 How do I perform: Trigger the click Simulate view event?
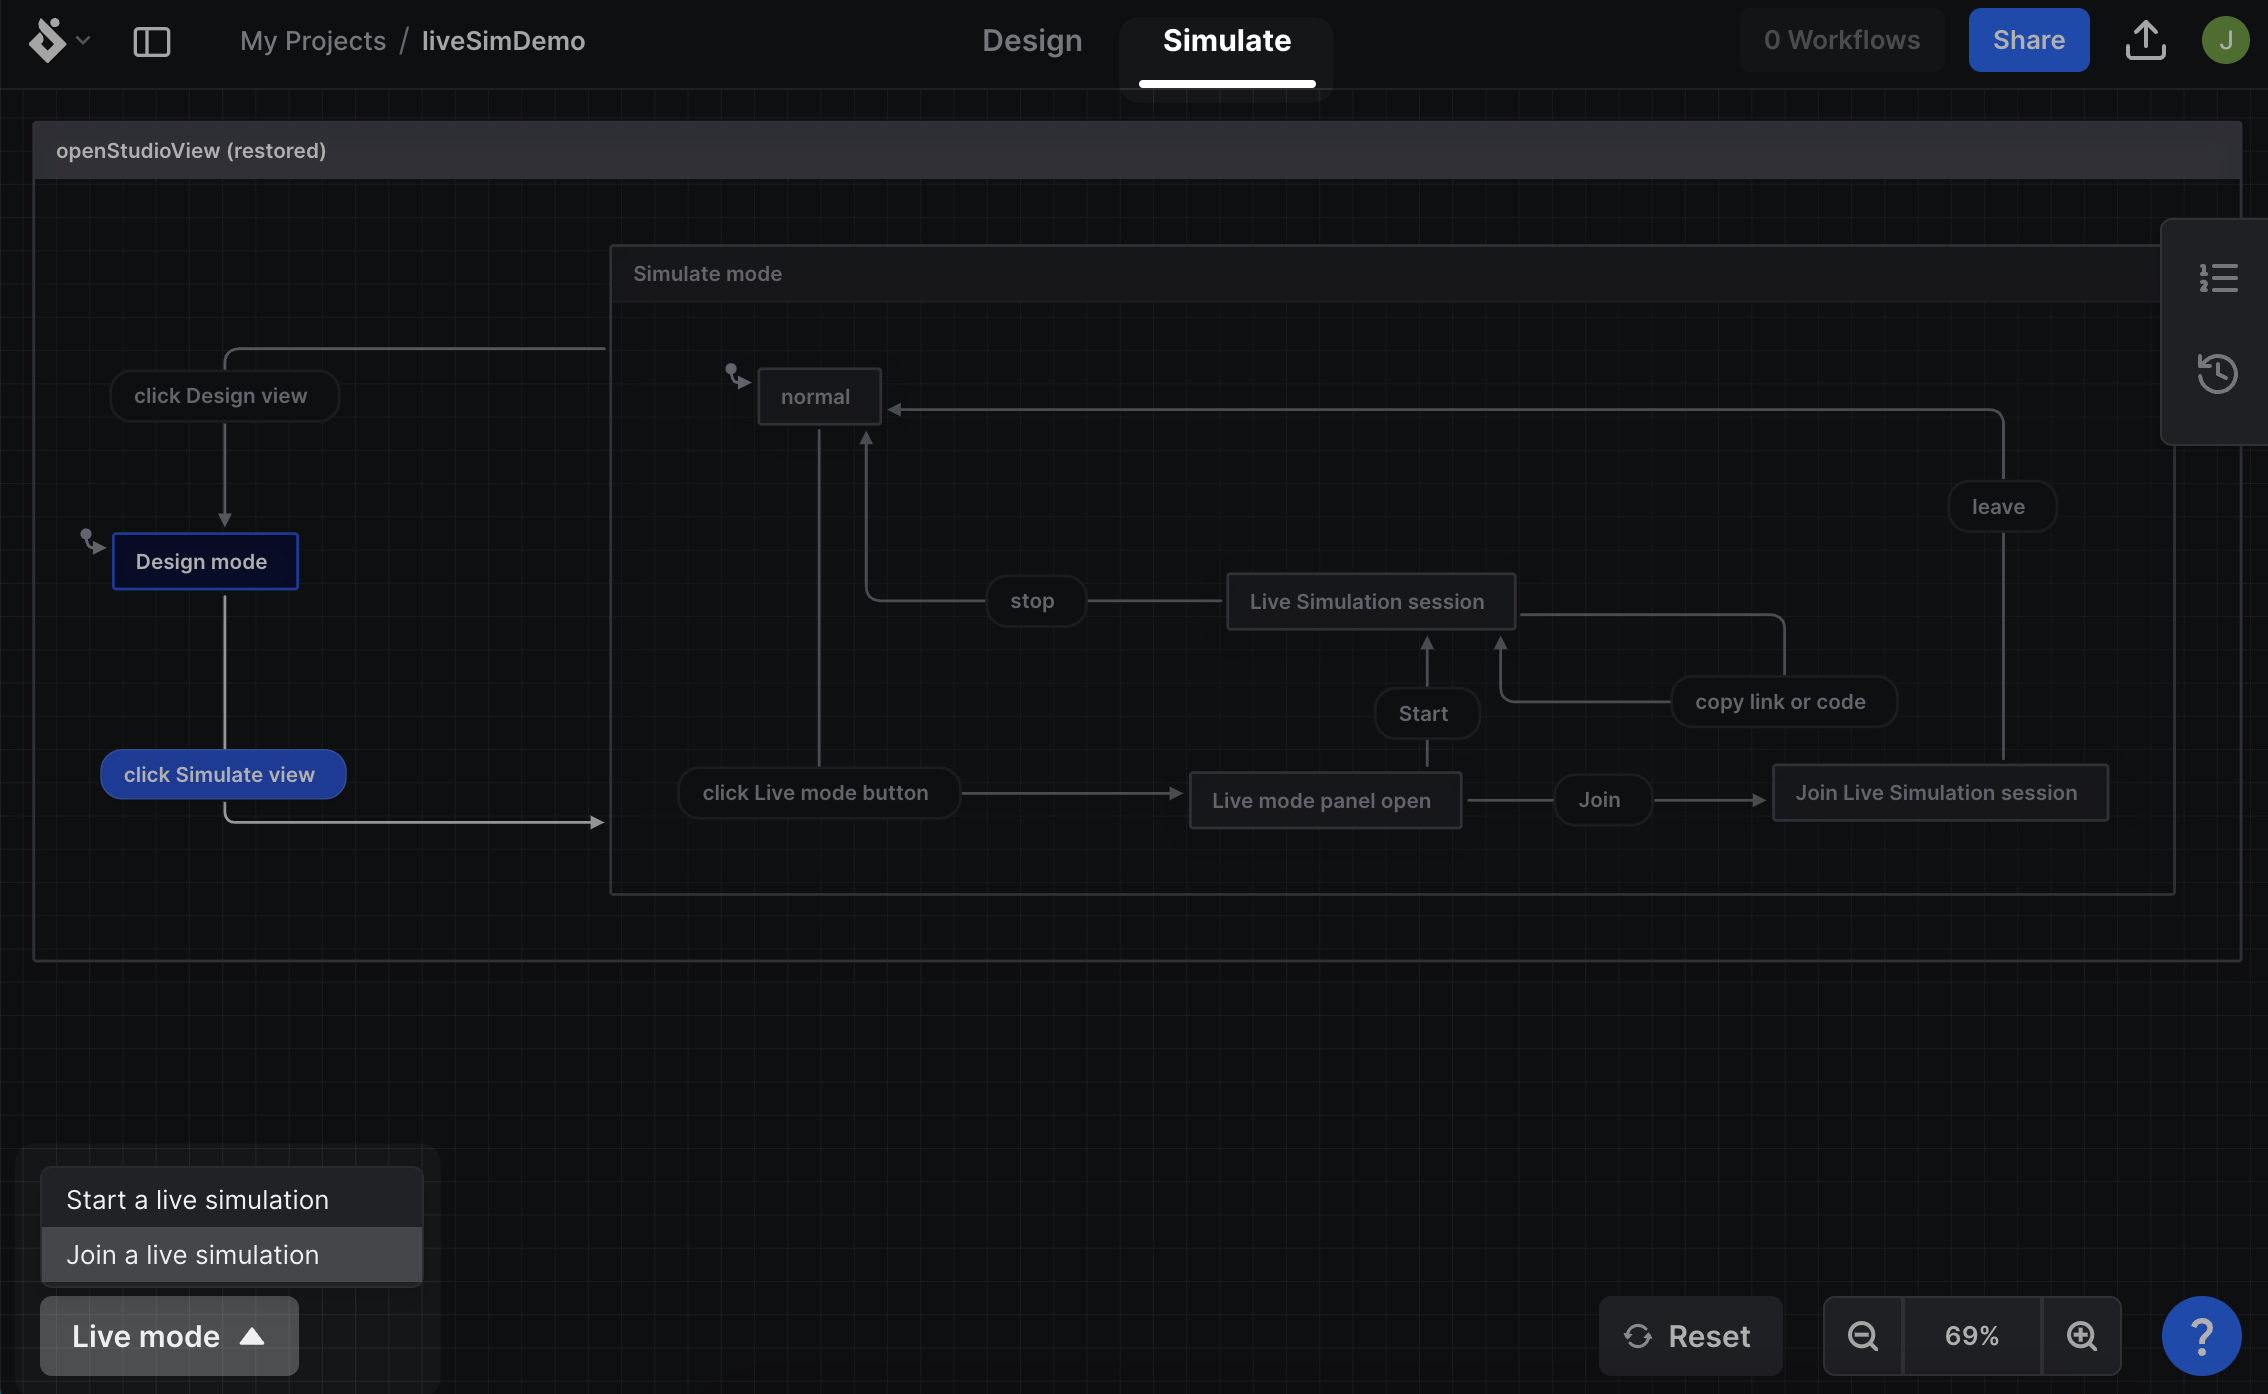coord(220,774)
